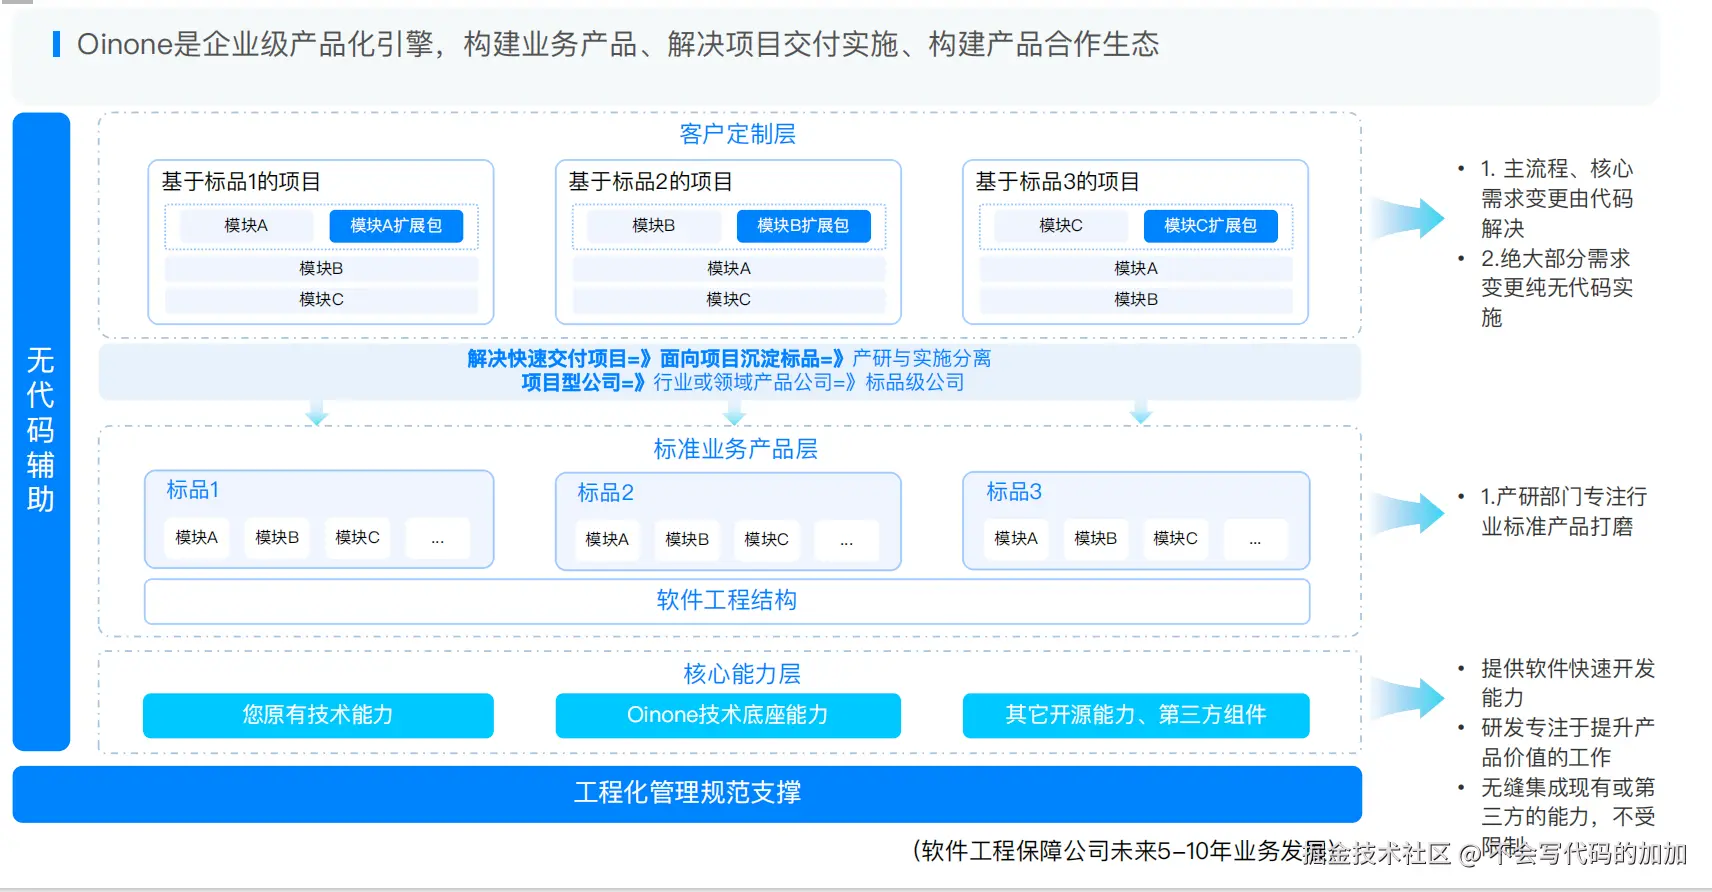This screenshot has height=892, width=1712.
Task: Click the note 研发专注于提升产品价值的工作
Action: pos(1567,742)
